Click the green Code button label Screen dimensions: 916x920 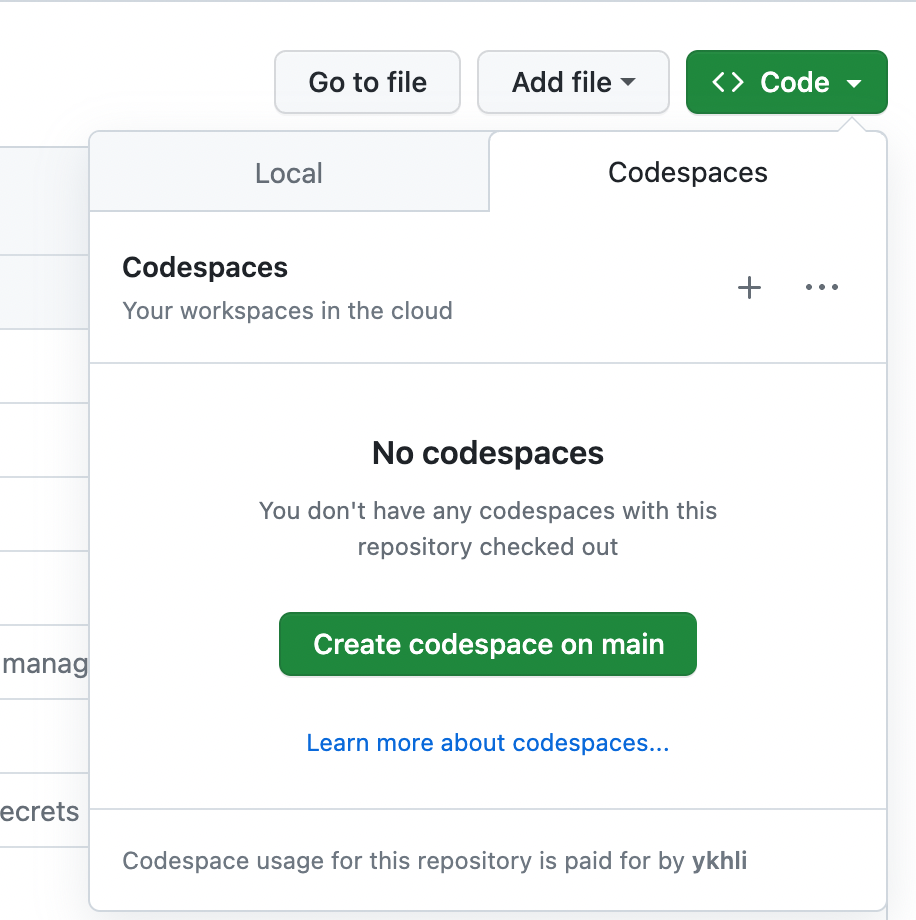[794, 82]
